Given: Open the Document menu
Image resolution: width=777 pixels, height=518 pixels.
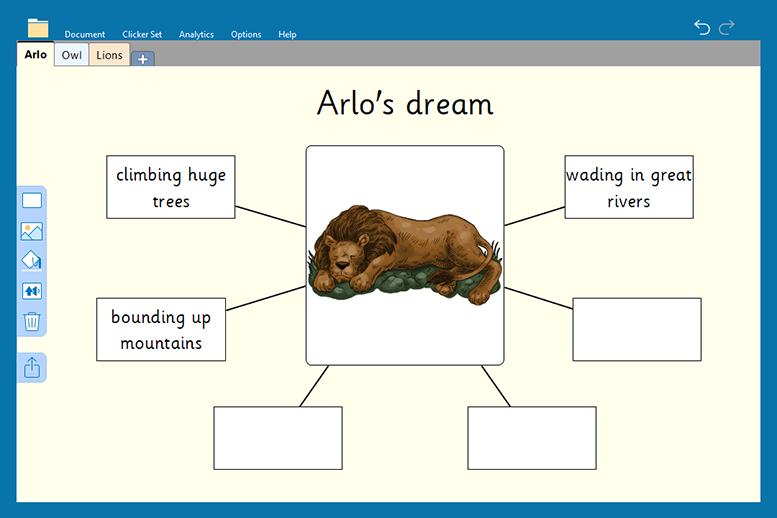Looking at the screenshot, I should (x=85, y=34).
